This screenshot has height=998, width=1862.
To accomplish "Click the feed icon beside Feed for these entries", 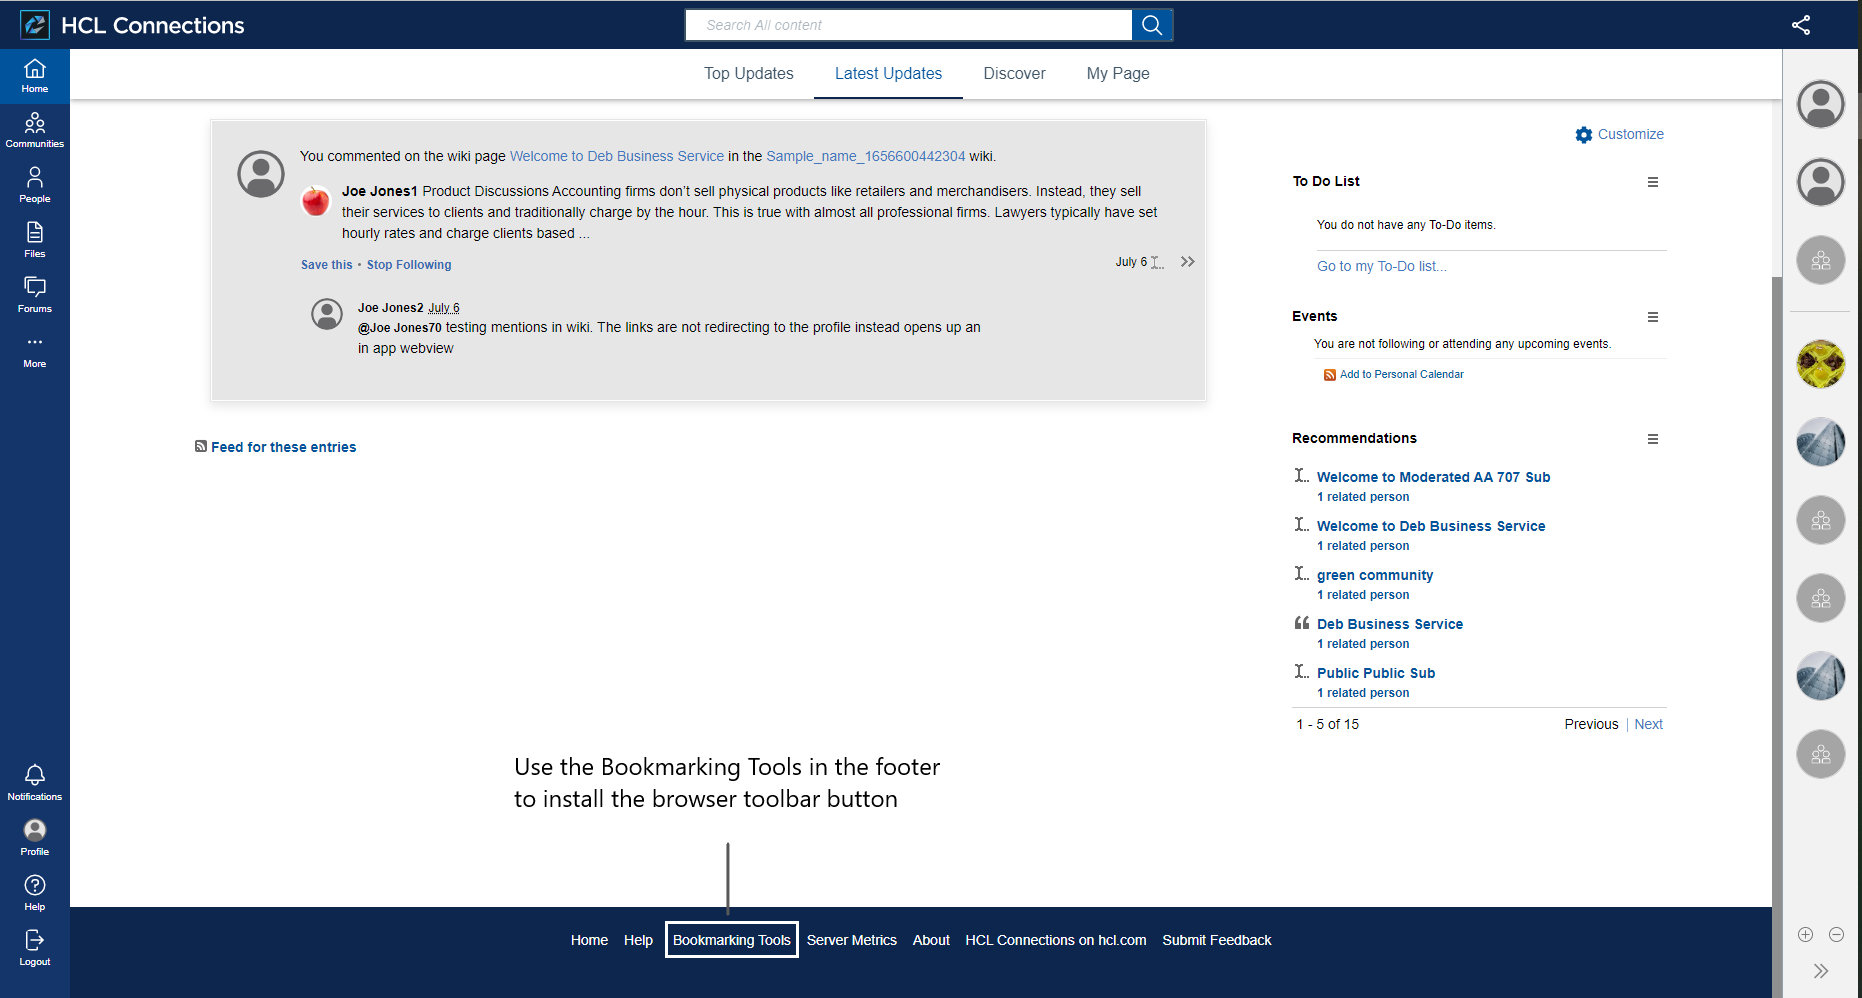I will tap(201, 446).
